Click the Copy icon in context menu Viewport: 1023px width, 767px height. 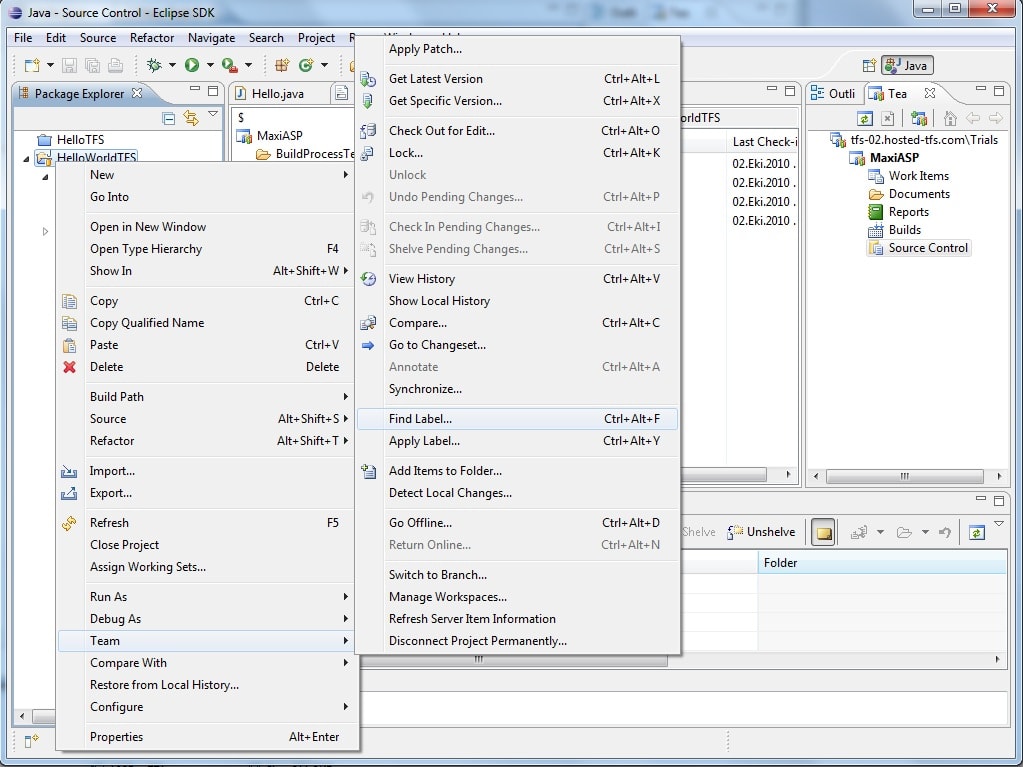click(69, 301)
